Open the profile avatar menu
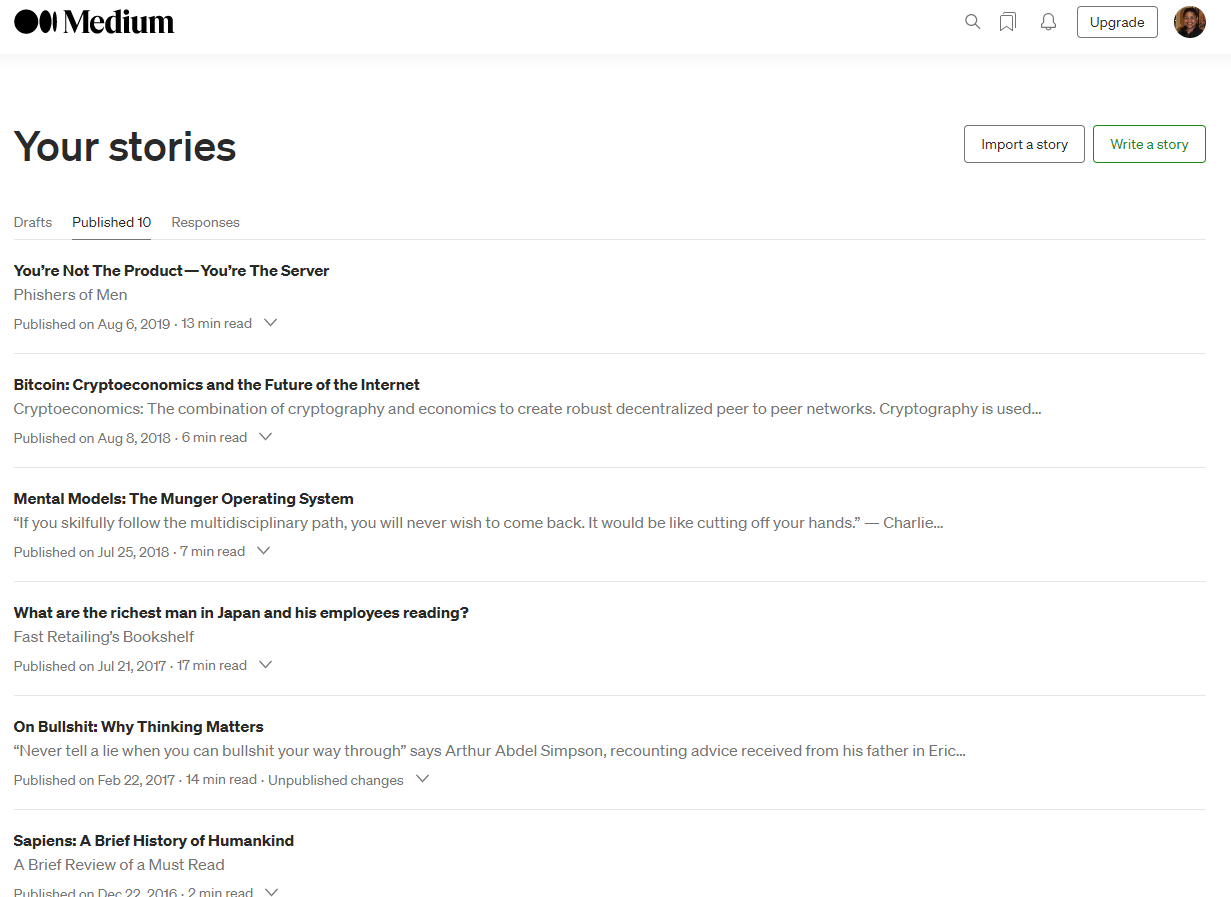 pos(1190,22)
